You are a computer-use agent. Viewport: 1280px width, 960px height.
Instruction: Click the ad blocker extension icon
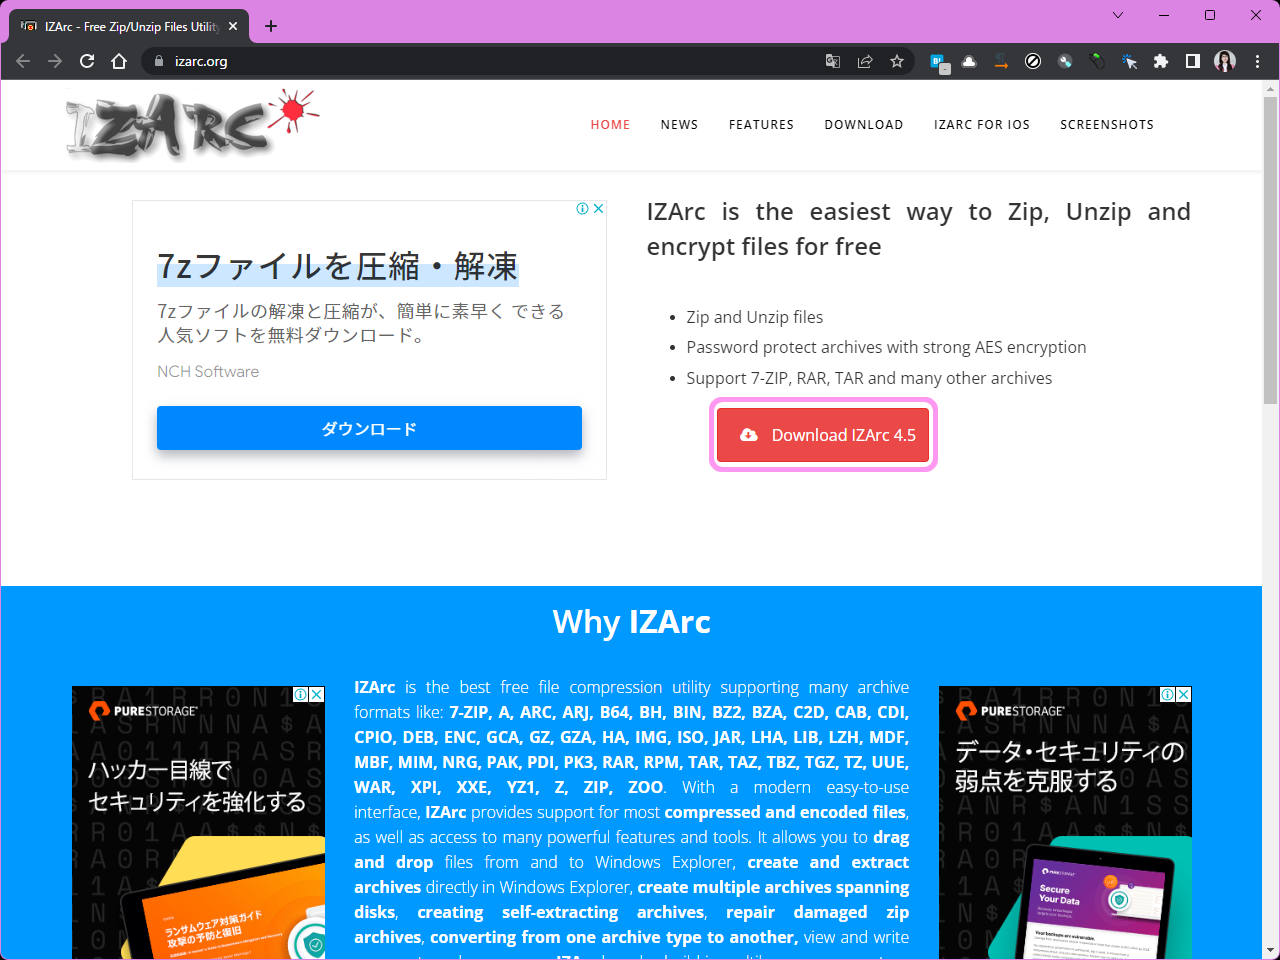click(x=1033, y=61)
